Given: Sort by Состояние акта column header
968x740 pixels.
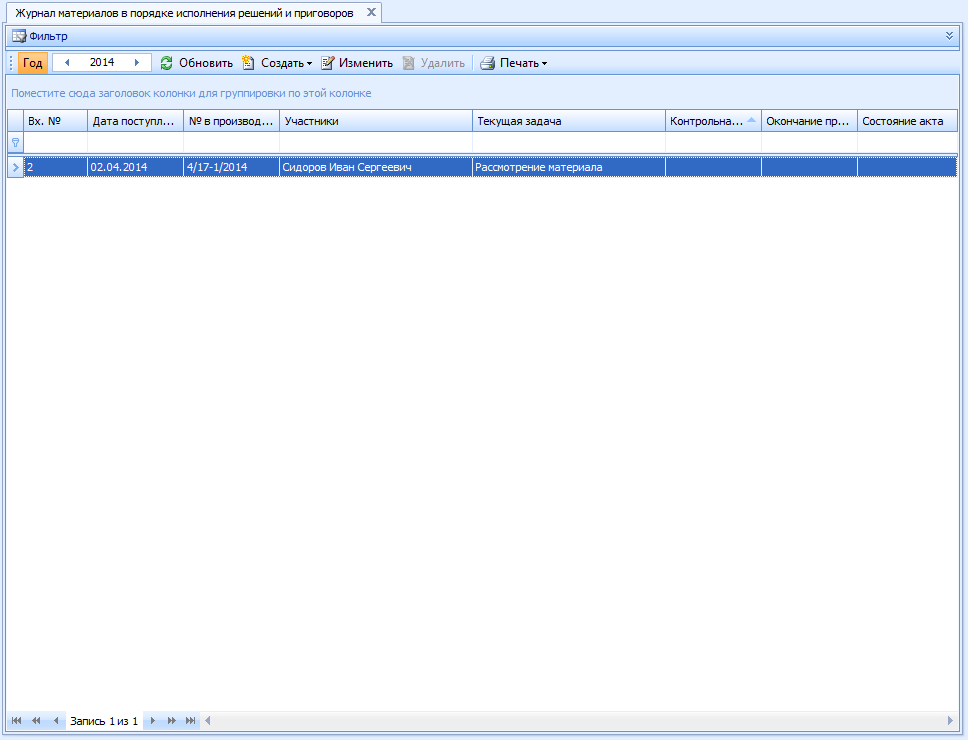Looking at the screenshot, I should [x=908, y=121].
